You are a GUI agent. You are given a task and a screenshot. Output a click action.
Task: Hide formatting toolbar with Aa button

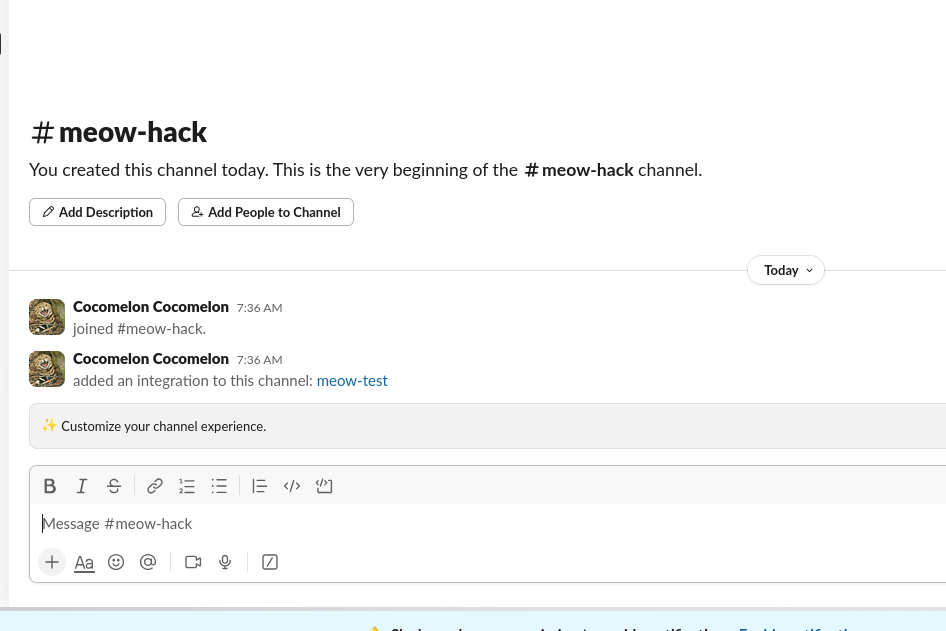click(84, 562)
